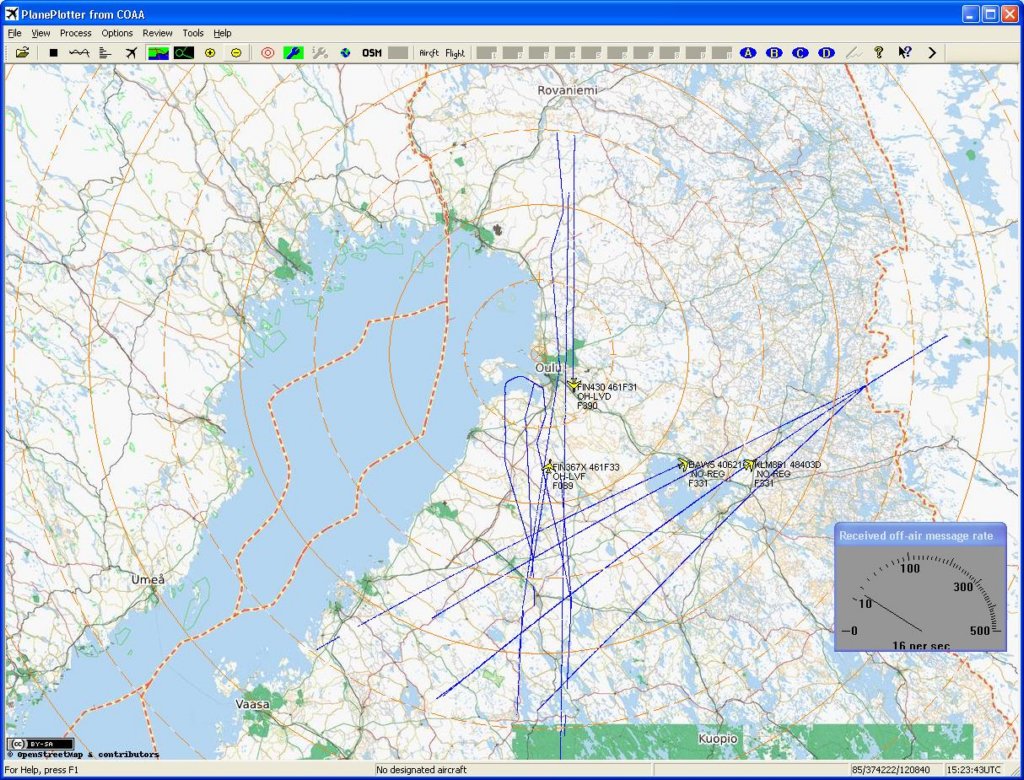Screen dimensions: 1024x780
Task: Click the OSM map button
Action: click(372, 53)
